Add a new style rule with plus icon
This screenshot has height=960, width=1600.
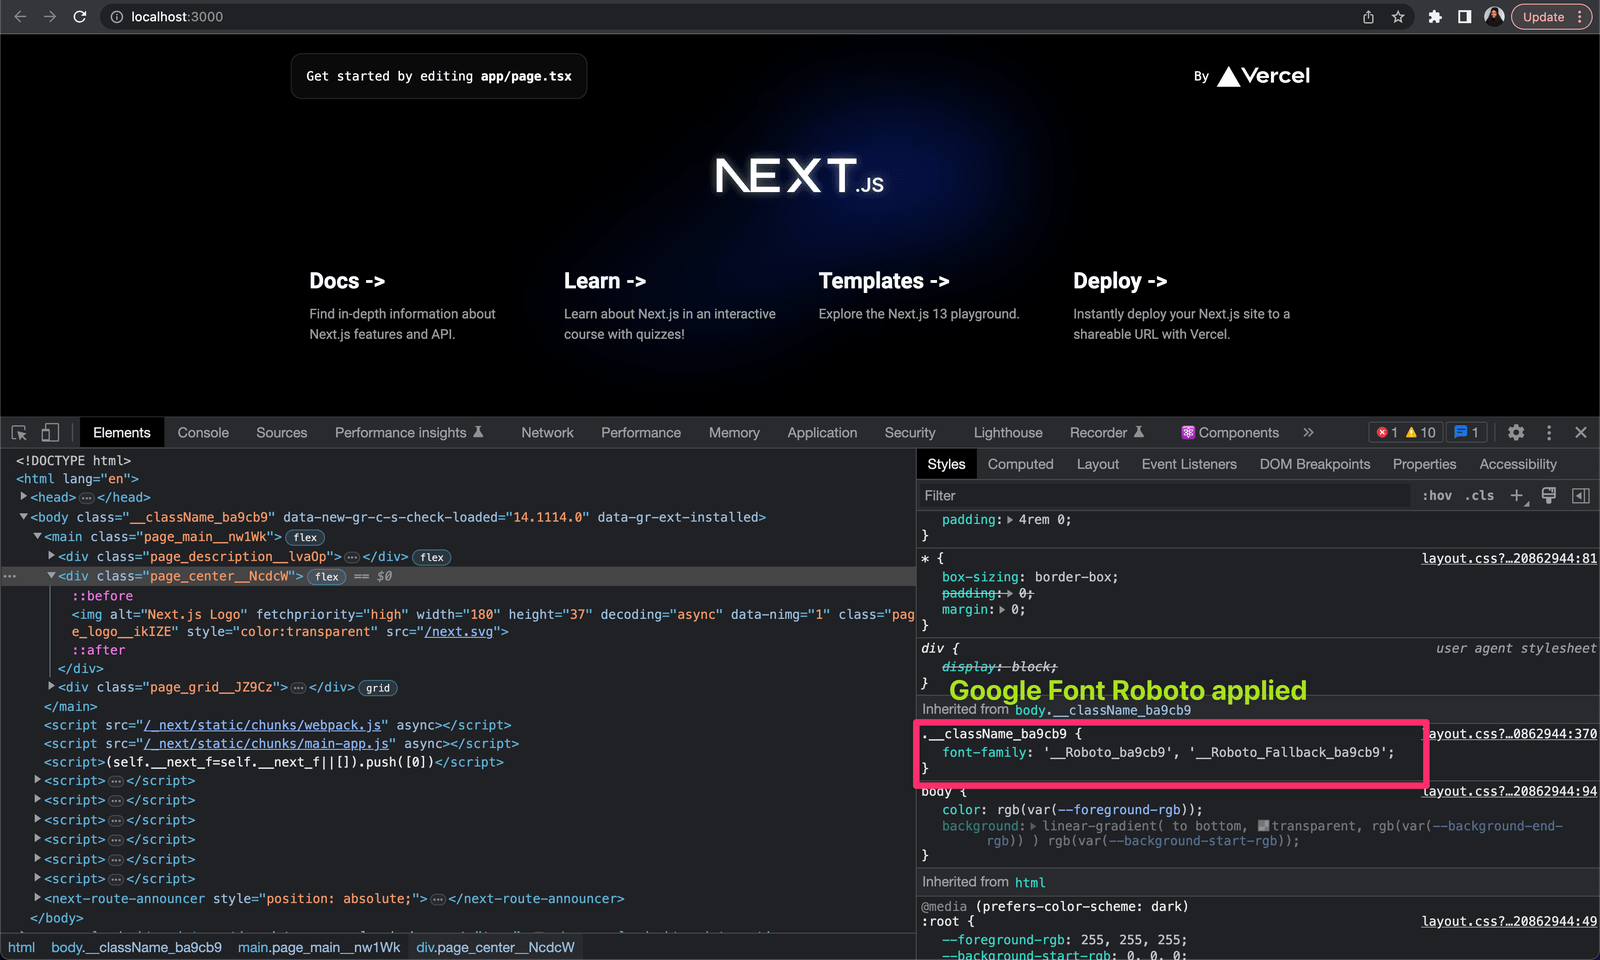1517,496
